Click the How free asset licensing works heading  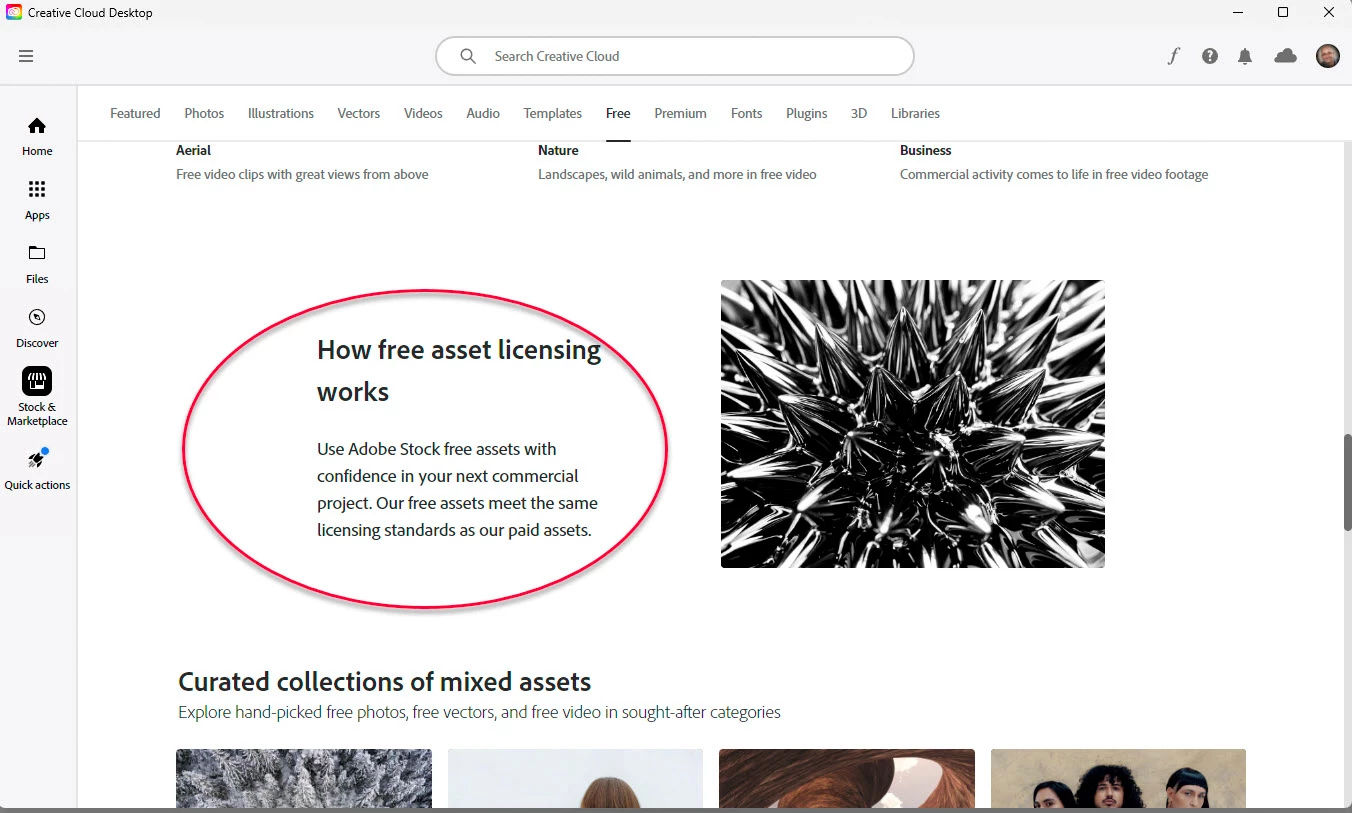click(459, 370)
